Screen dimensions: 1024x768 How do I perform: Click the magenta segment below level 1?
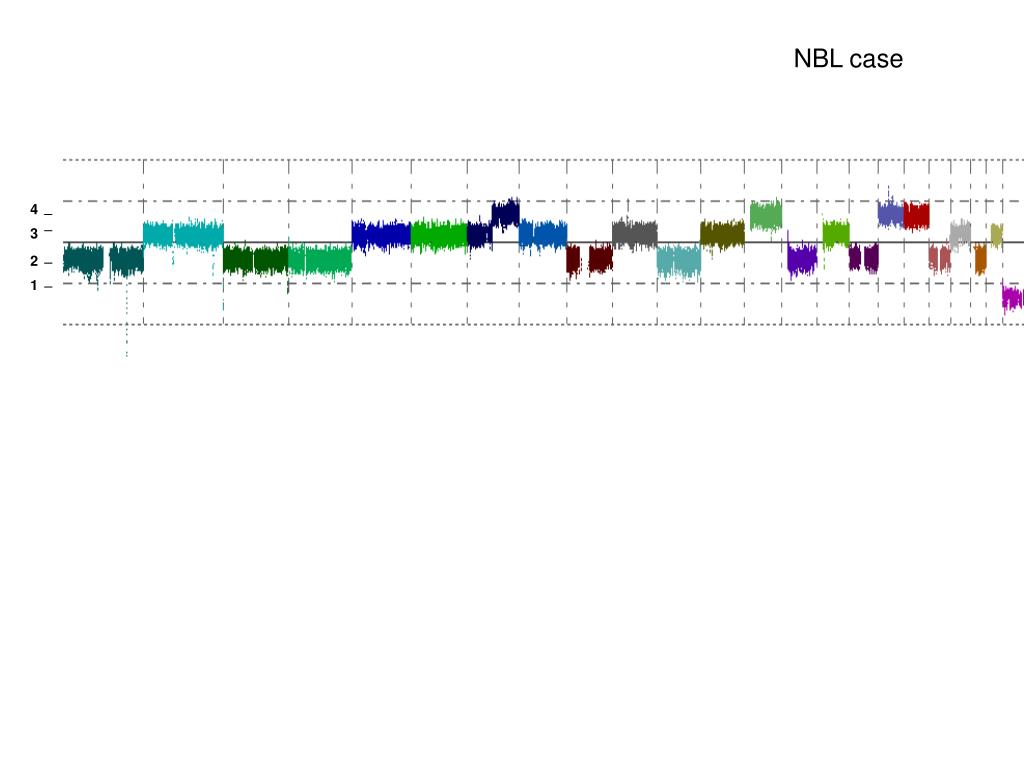click(1013, 298)
